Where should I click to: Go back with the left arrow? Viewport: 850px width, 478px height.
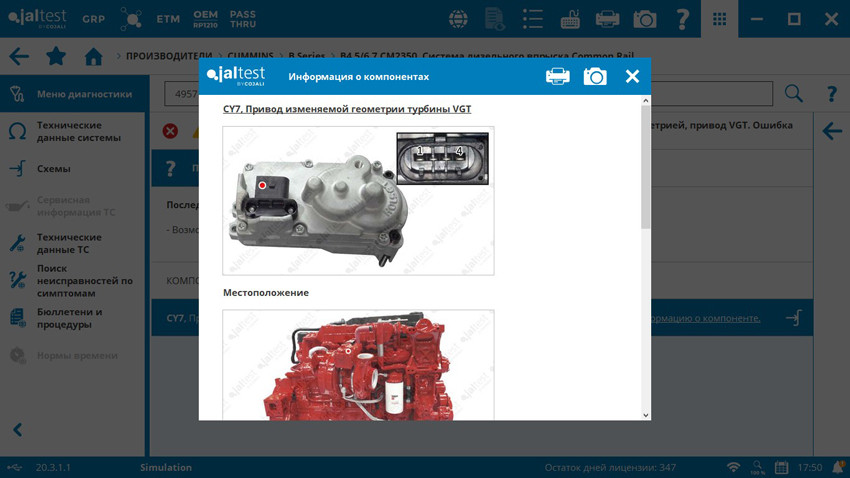tap(19, 56)
